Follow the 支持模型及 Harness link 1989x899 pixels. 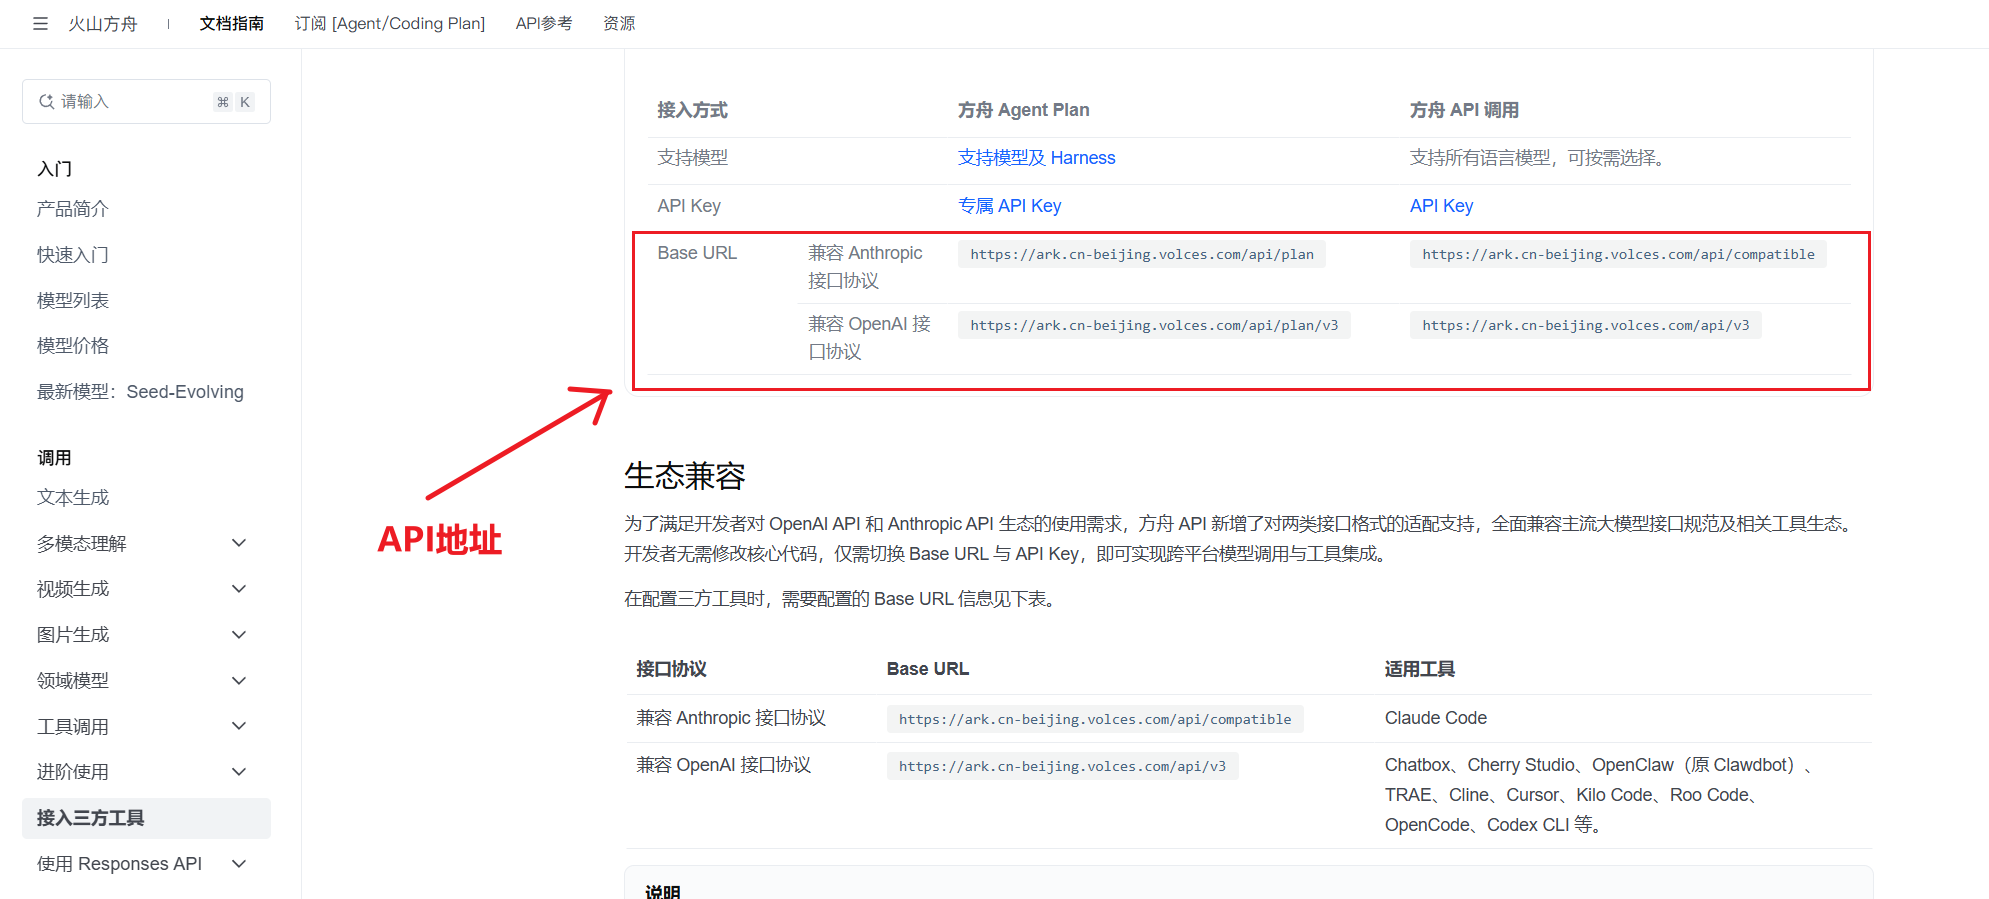click(x=1036, y=158)
